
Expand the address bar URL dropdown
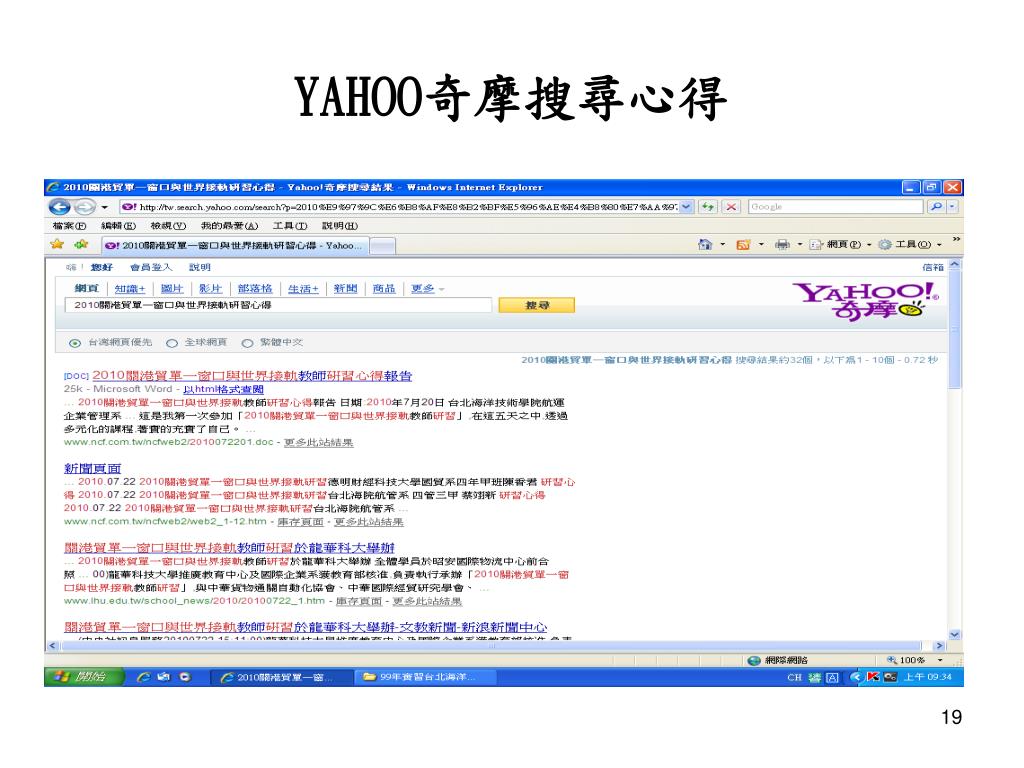click(686, 207)
